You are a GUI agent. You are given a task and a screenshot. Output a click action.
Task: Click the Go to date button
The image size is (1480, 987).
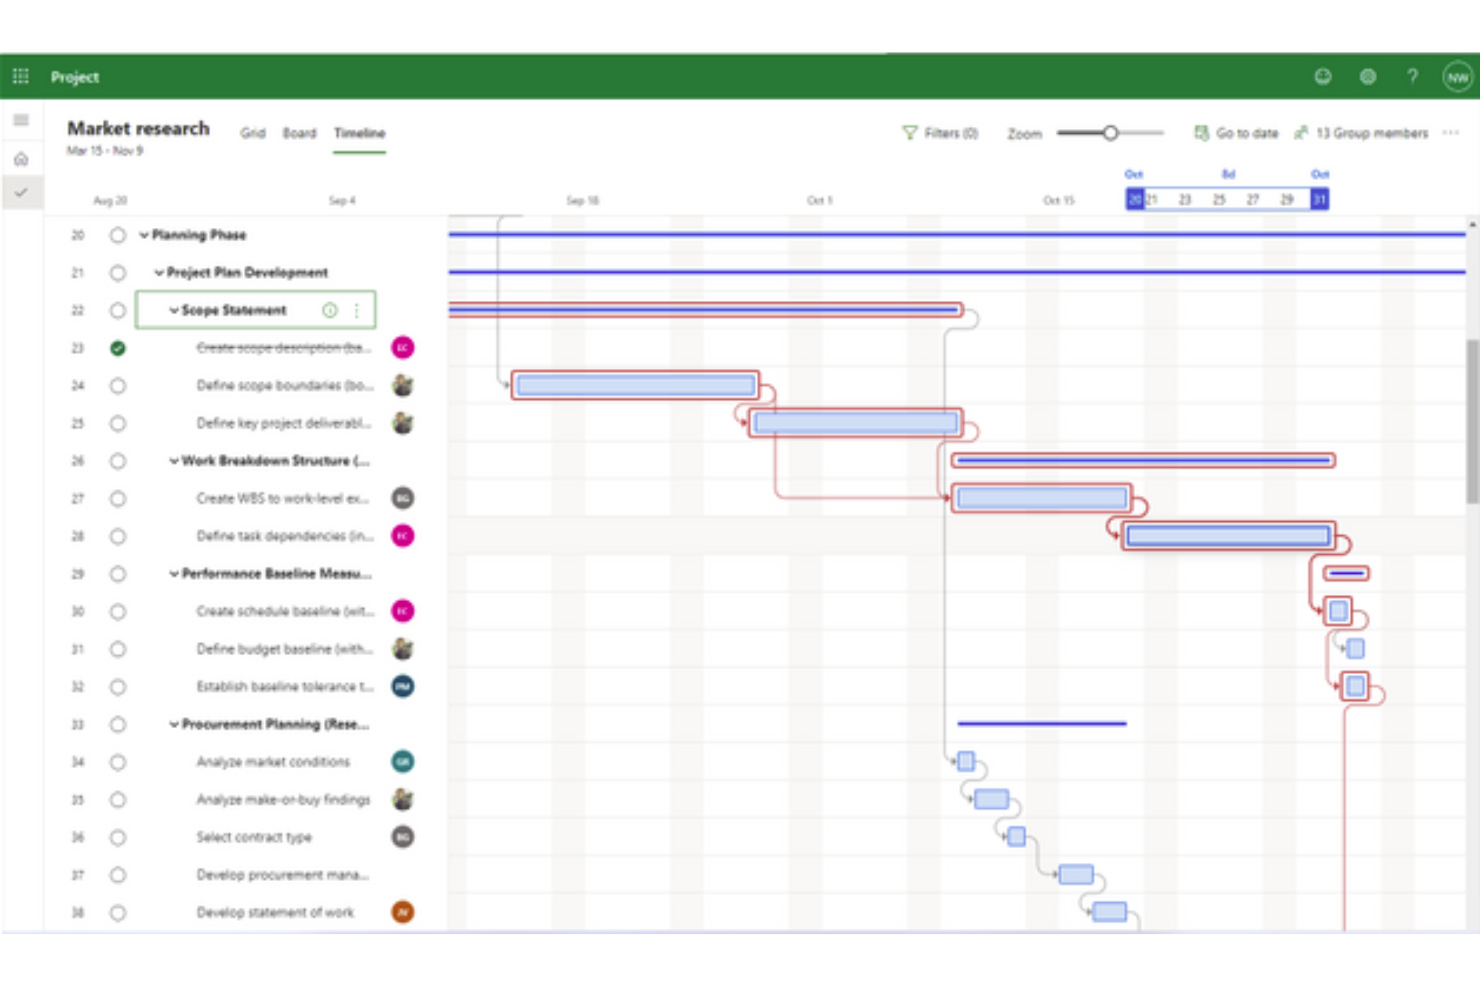click(x=1236, y=133)
